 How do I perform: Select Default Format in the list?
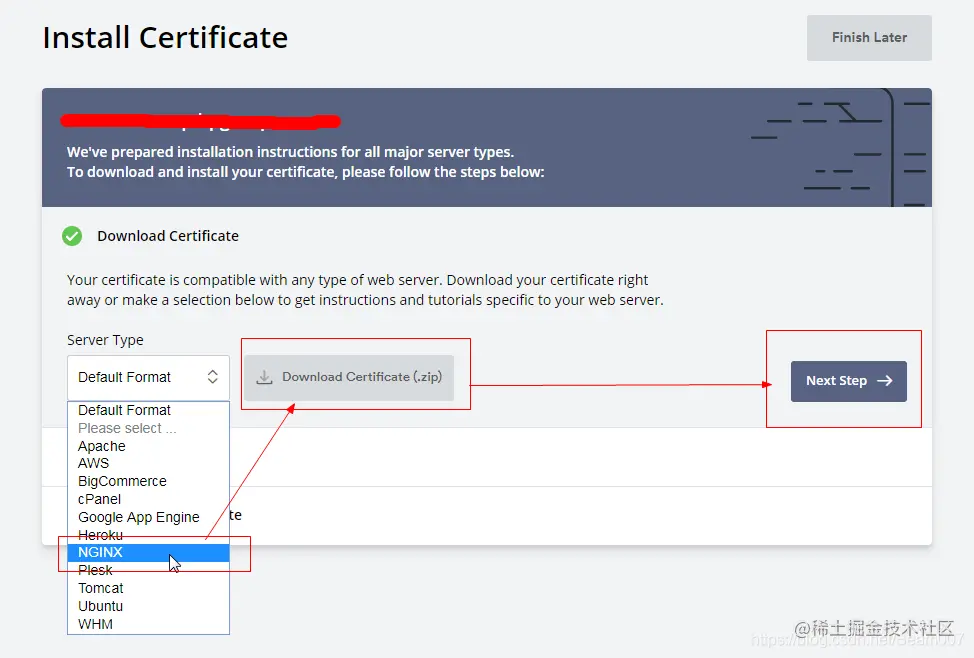[x=148, y=410]
